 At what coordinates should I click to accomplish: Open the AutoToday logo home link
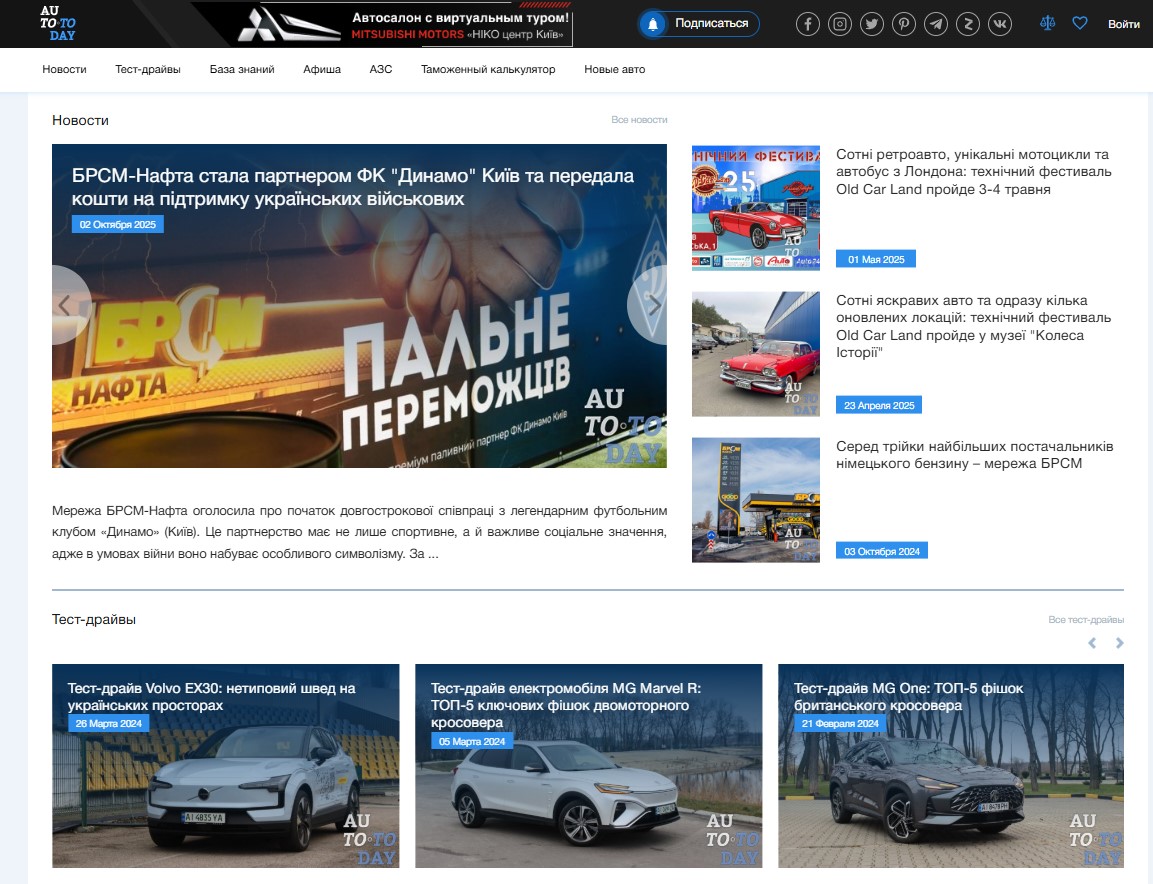(x=58, y=23)
